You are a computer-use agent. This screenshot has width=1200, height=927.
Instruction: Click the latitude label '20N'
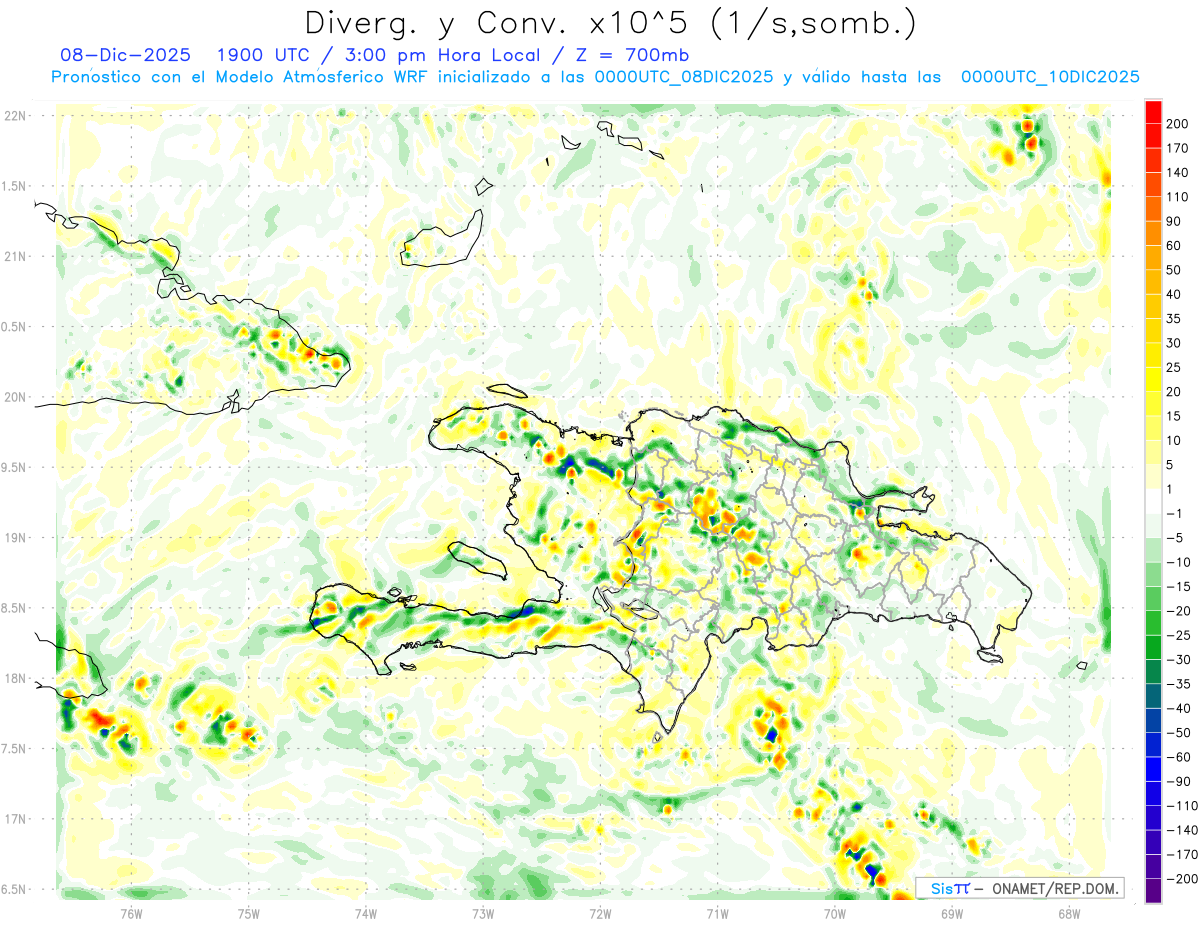click(x=14, y=397)
